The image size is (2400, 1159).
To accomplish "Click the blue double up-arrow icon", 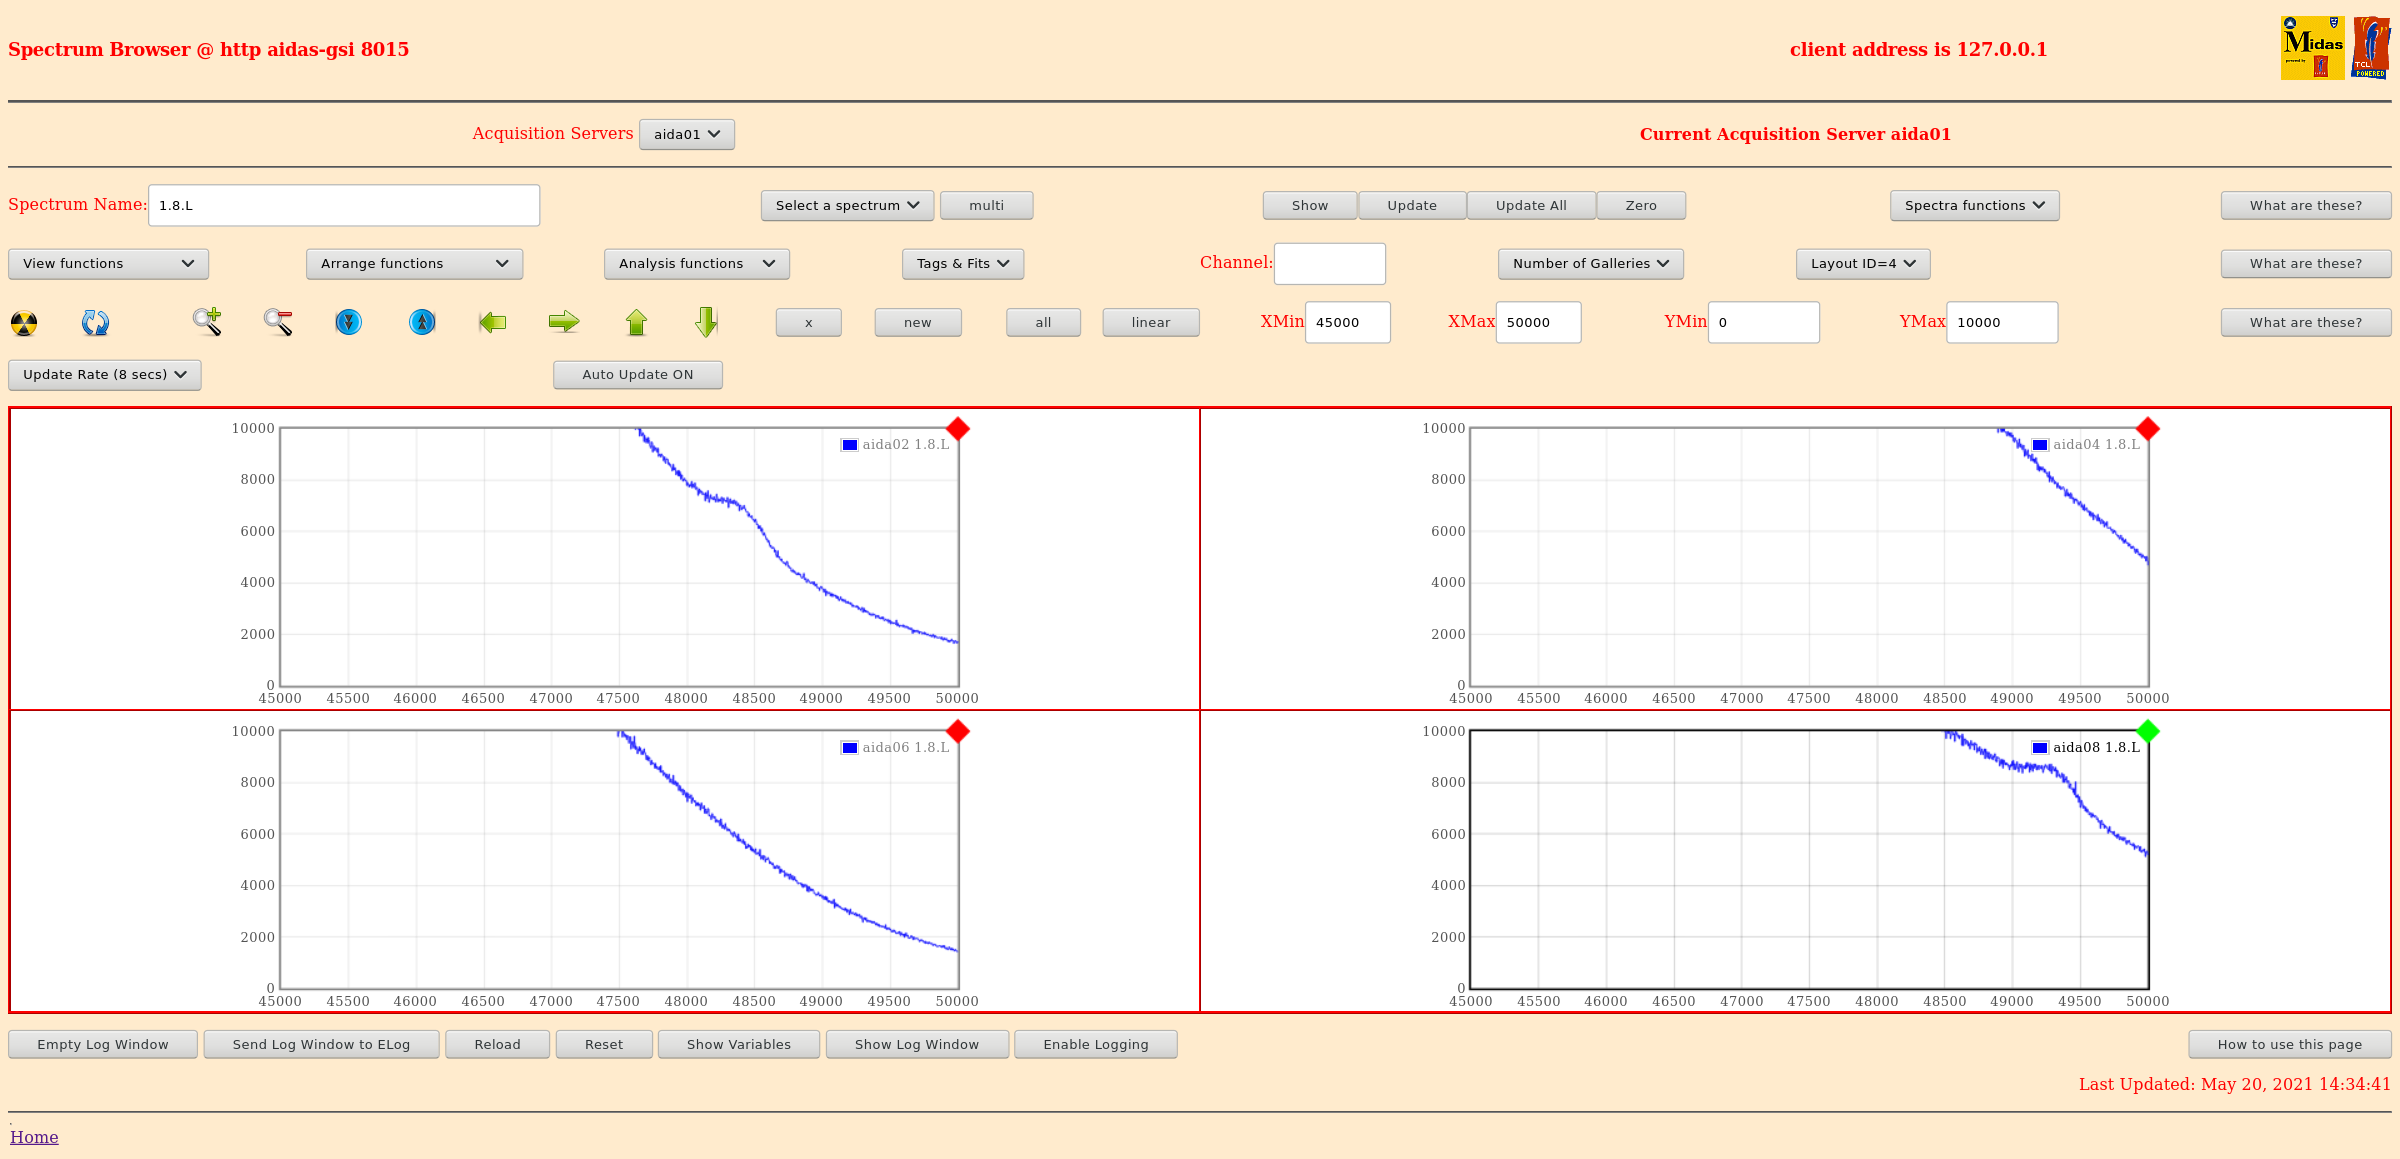I will click(422, 322).
